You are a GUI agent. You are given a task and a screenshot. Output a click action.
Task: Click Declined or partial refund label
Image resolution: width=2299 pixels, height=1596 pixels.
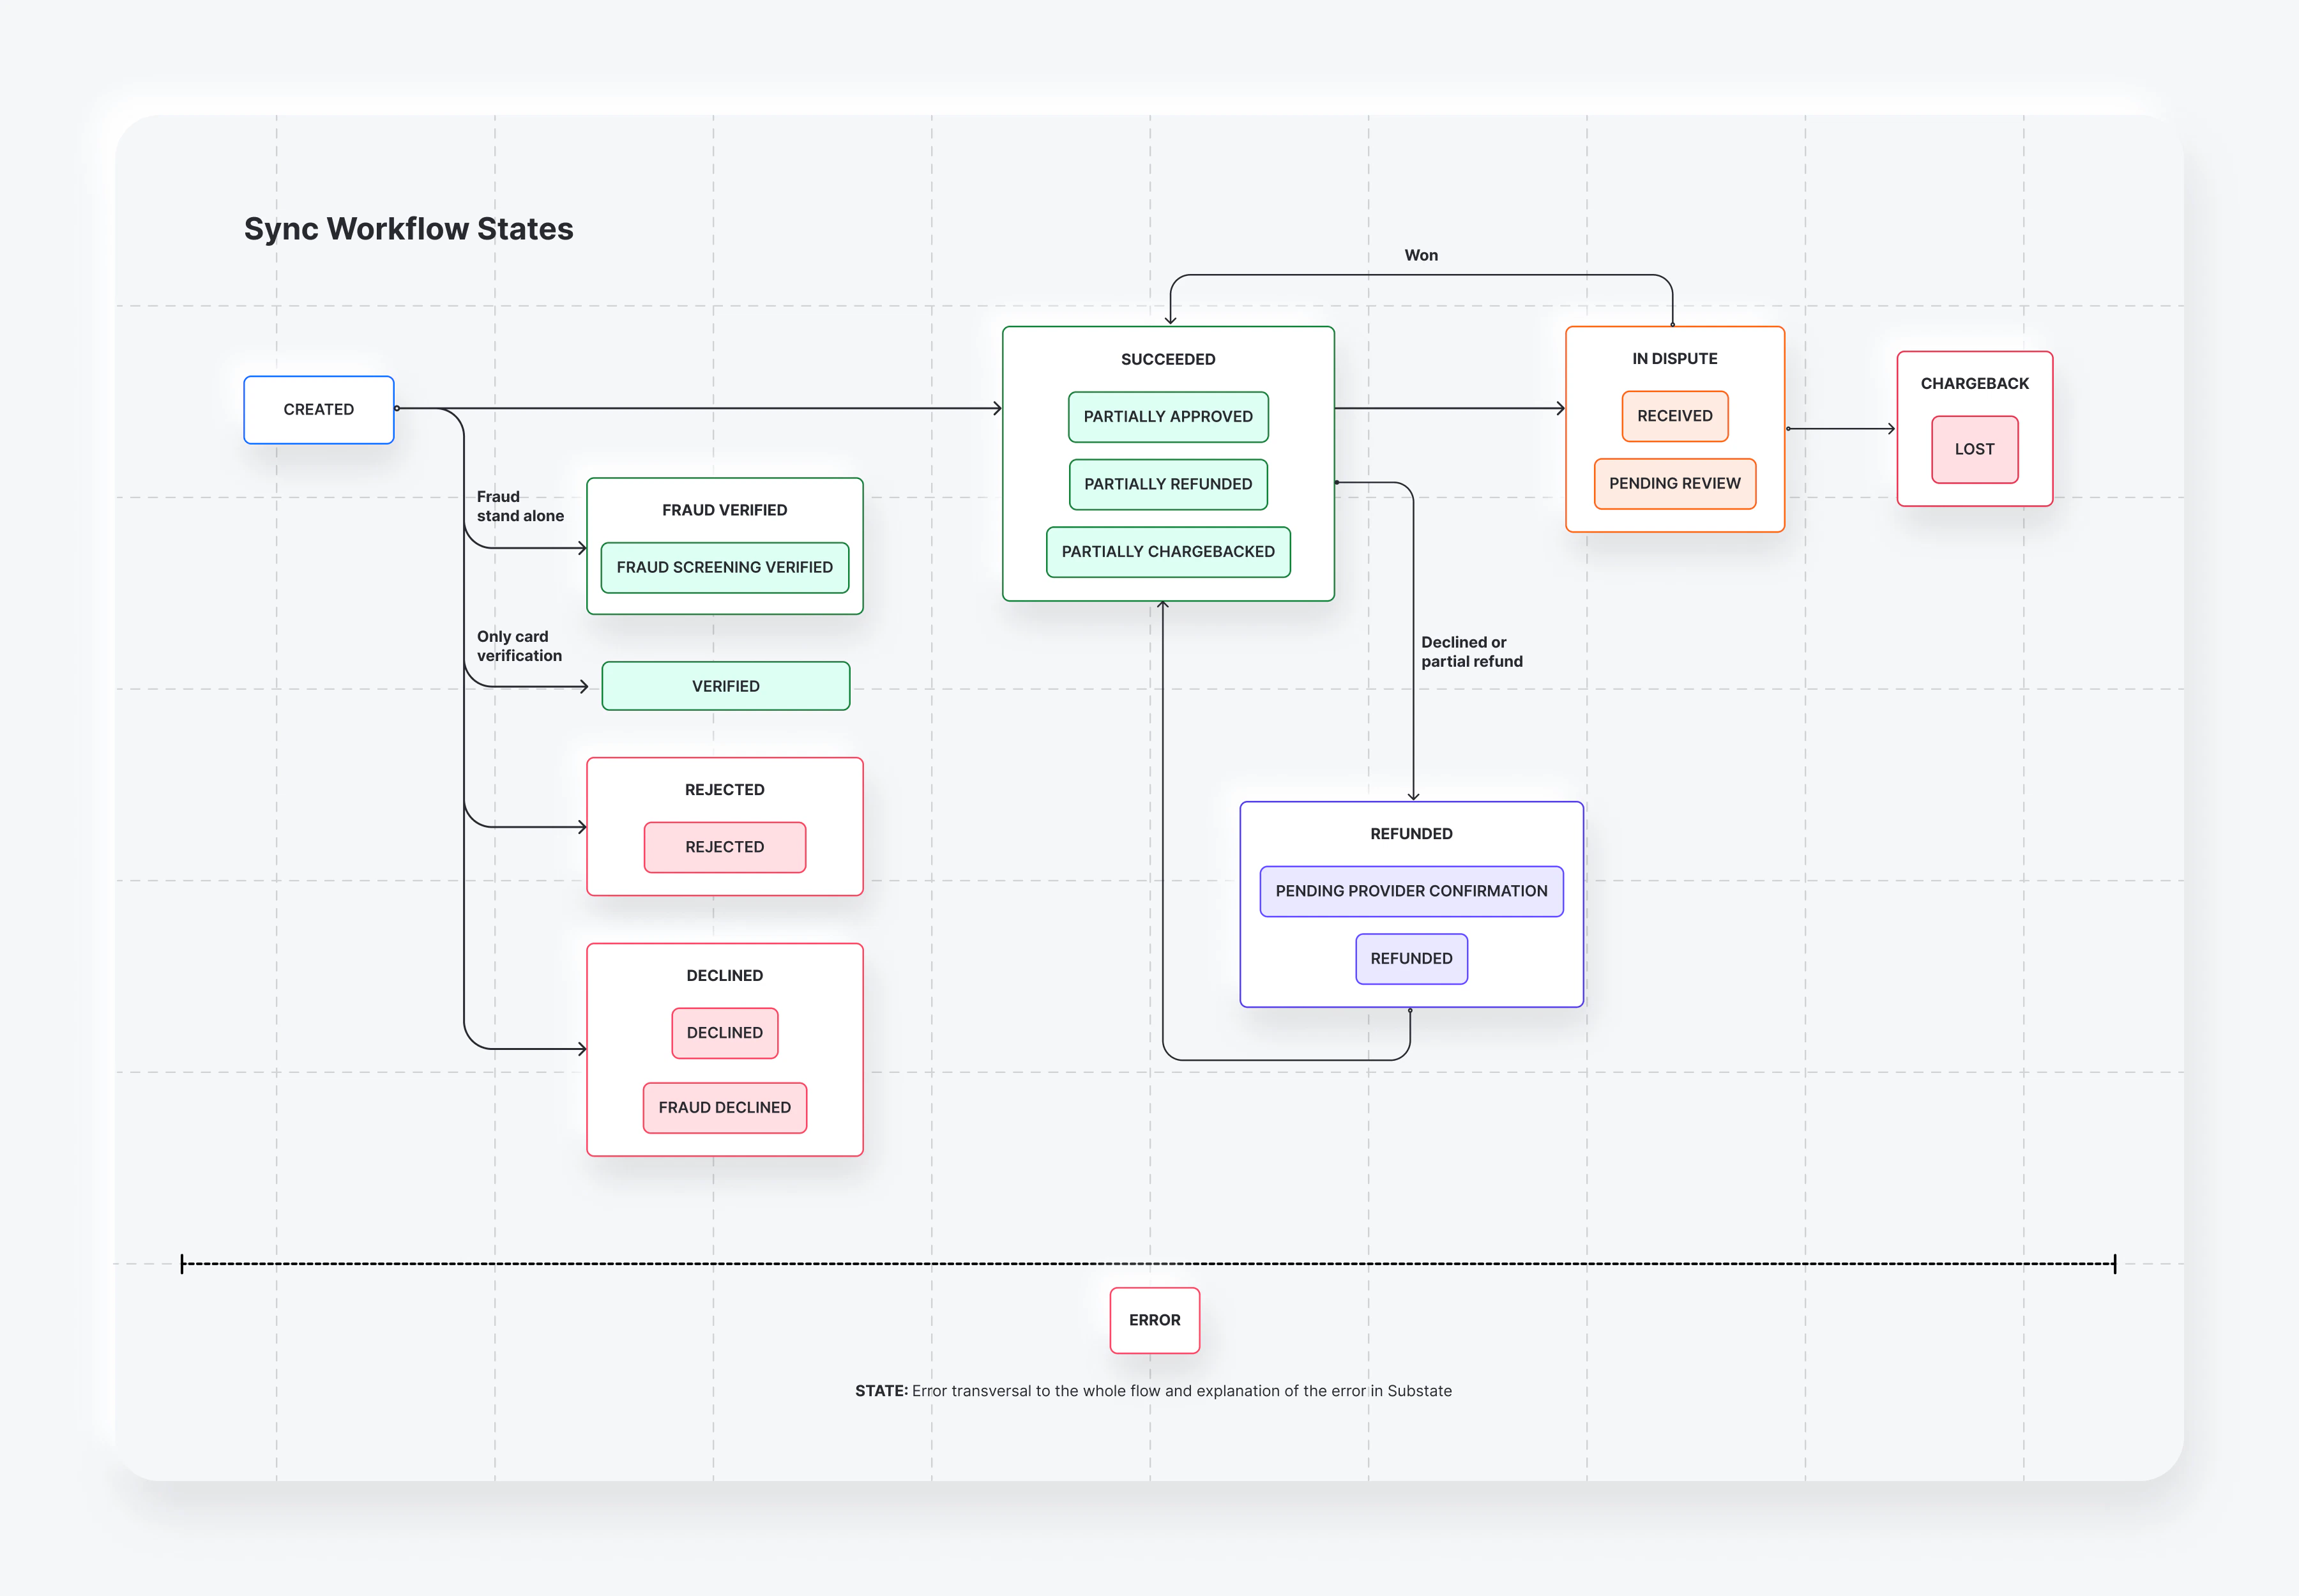[1471, 652]
